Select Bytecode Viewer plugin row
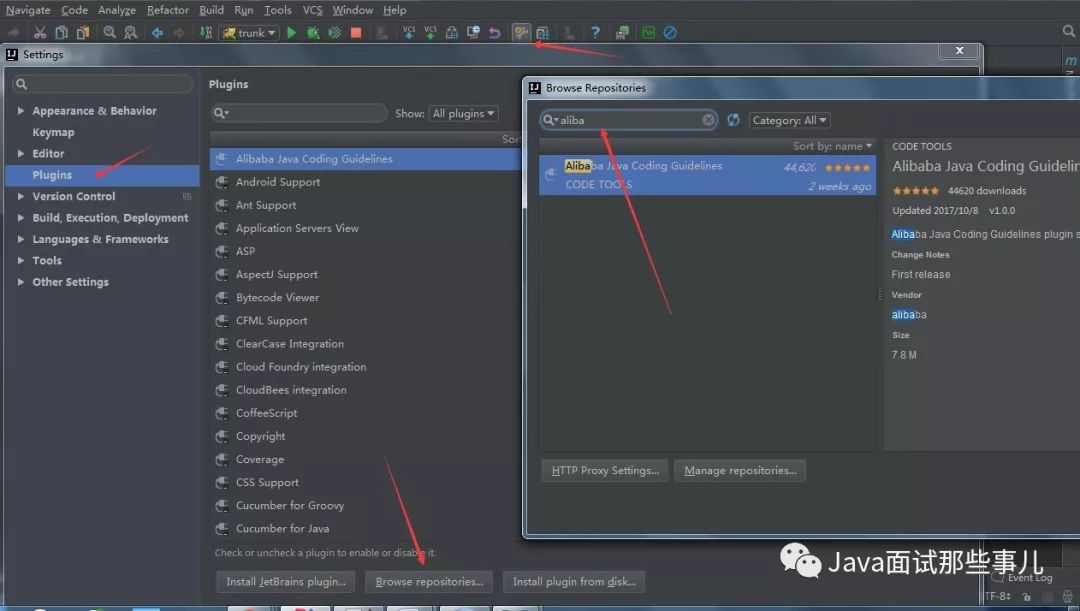Viewport: 1080px width, 611px height. pos(366,298)
